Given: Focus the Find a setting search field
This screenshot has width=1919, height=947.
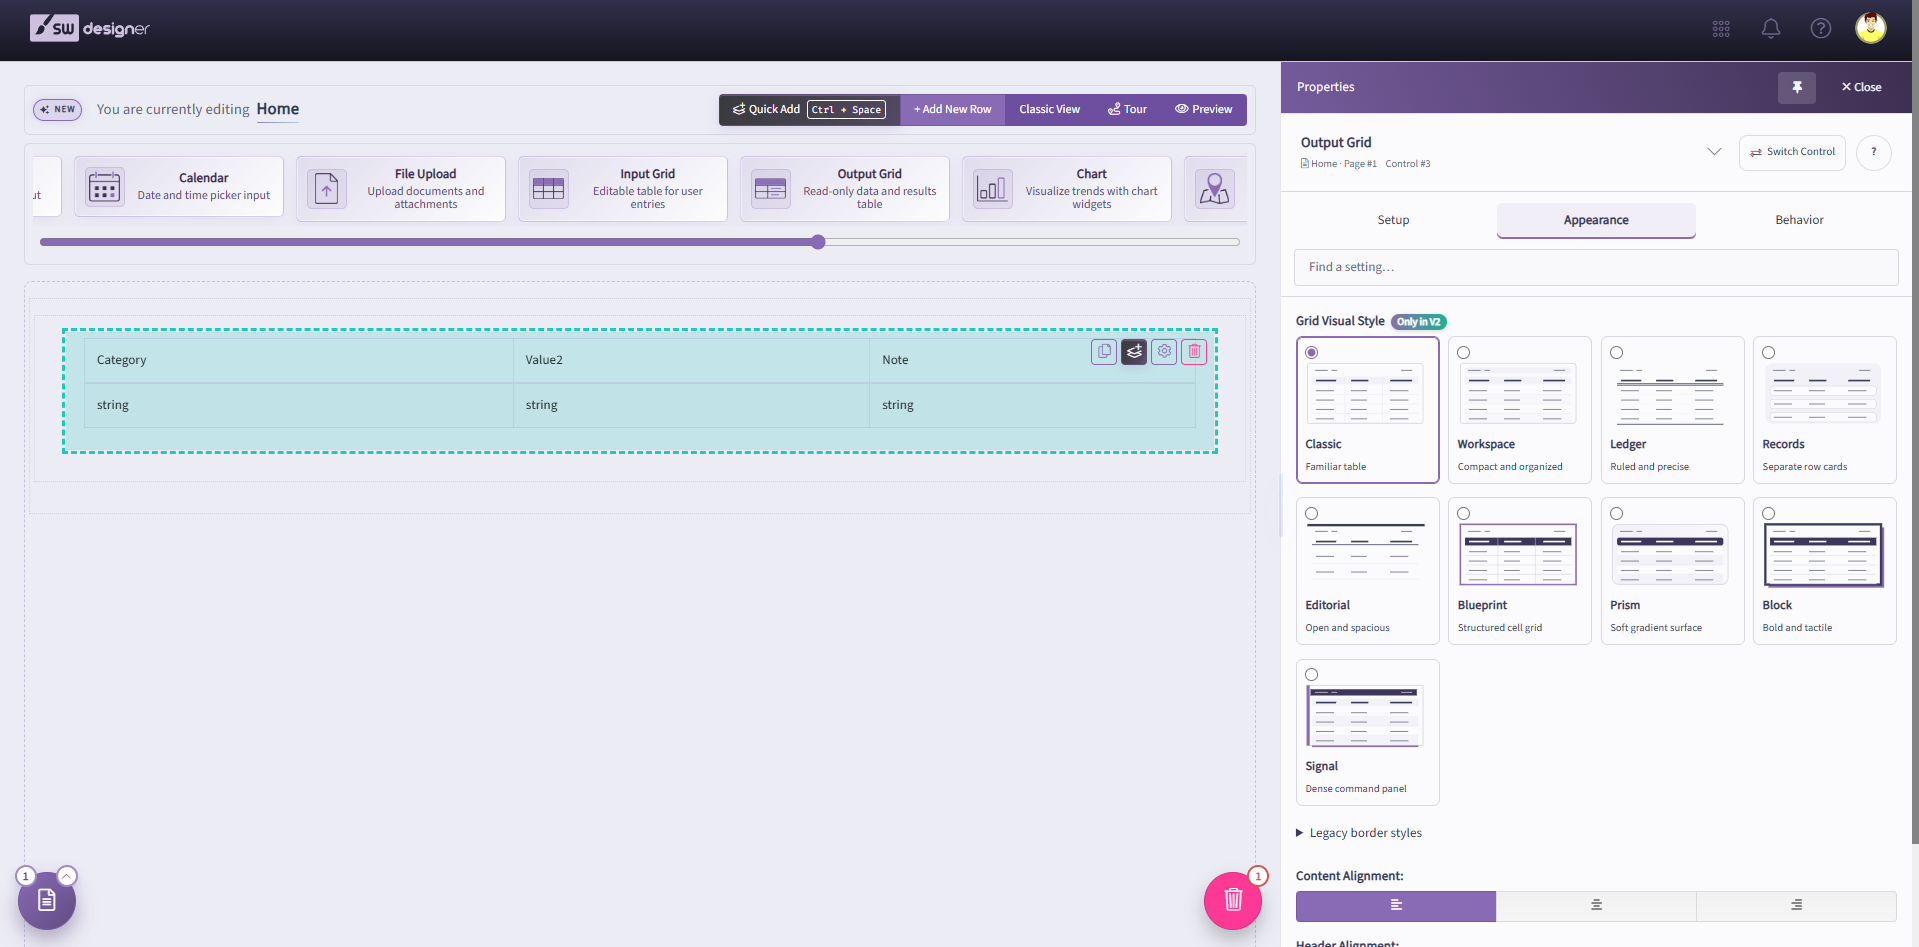Looking at the screenshot, I should 1596,268.
